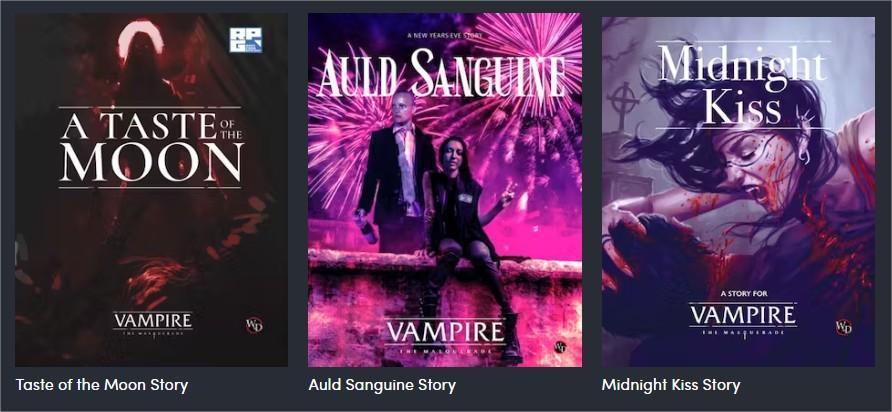892x412 pixels.
Task: Select the A Taste of the Moon cover title
Action: (x=151, y=147)
